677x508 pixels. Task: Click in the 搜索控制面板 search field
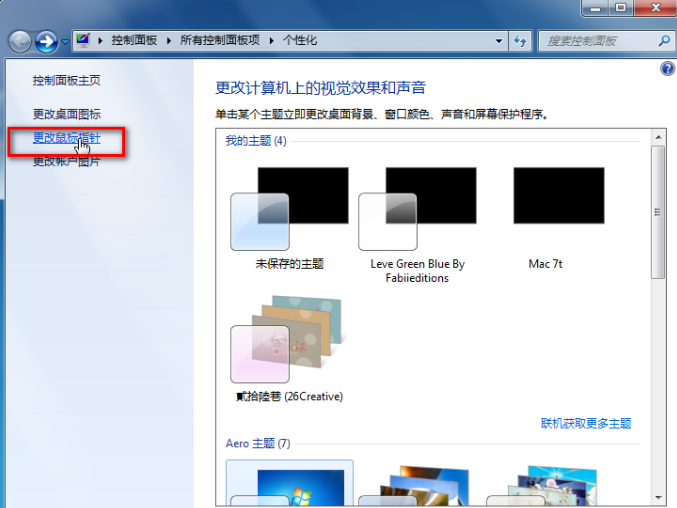pyautogui.click(x=596, y=41)
